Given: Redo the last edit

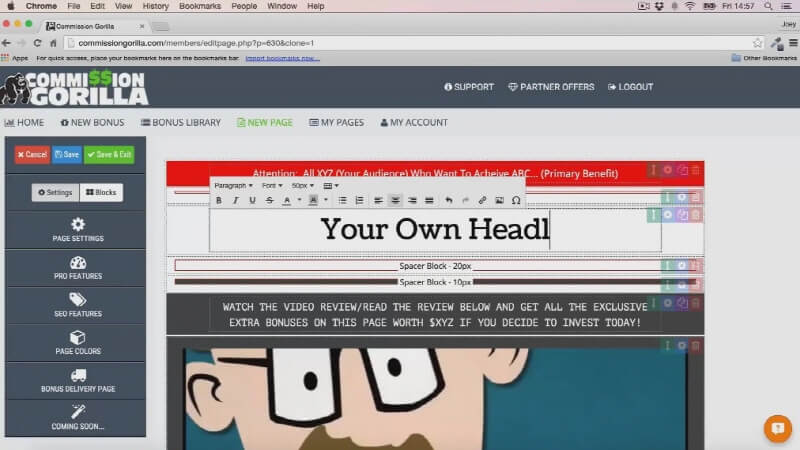Looking at the screenshot, I should [x=465, y=201].
